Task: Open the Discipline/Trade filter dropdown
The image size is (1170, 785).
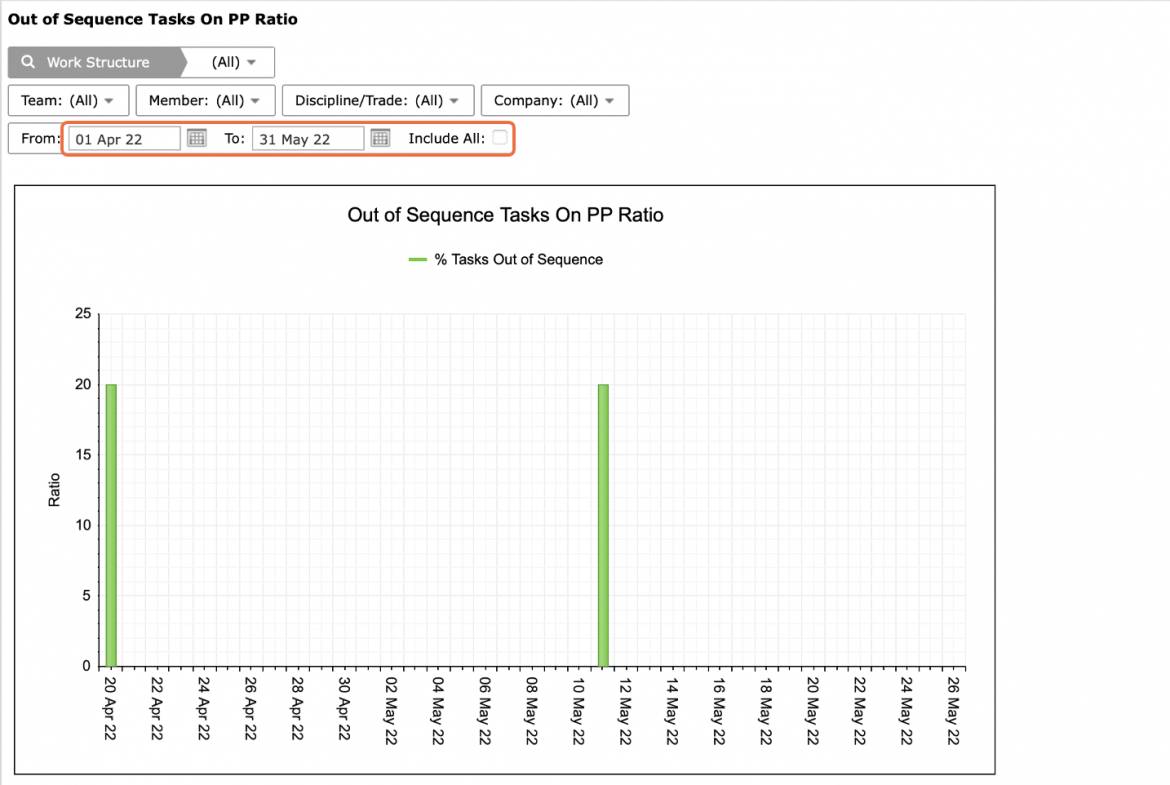Action: click(x=378, y=101)
